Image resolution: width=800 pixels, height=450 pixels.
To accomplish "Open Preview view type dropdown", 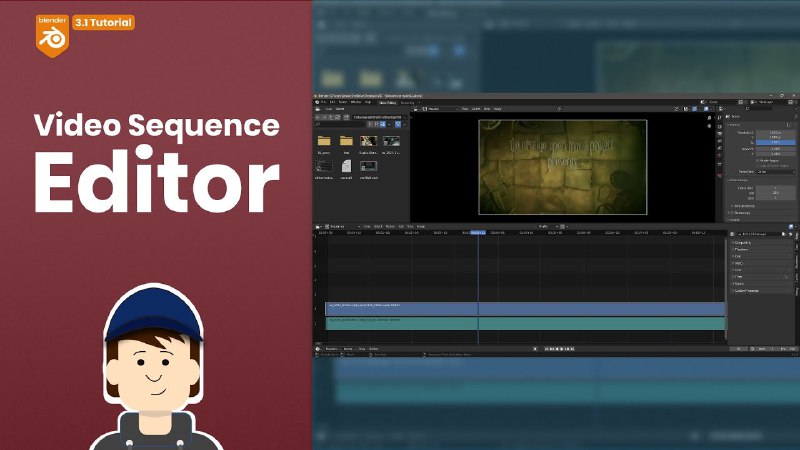I will (x=440, y=109).
